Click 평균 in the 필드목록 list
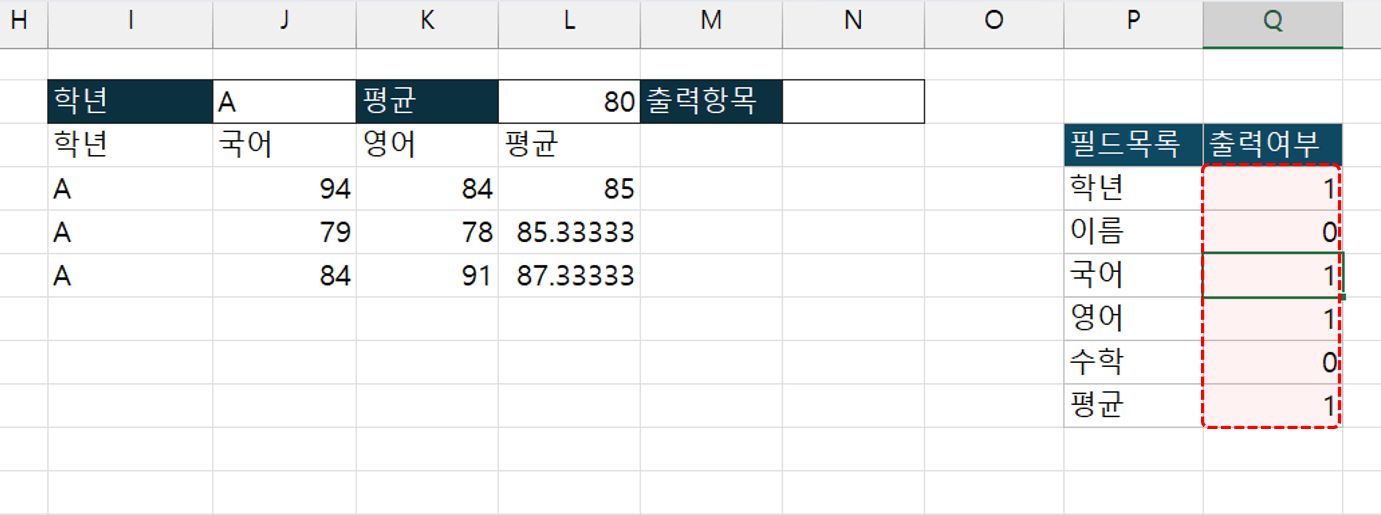The height and width of the screenshot is (515, 1381). (1133, 405)
